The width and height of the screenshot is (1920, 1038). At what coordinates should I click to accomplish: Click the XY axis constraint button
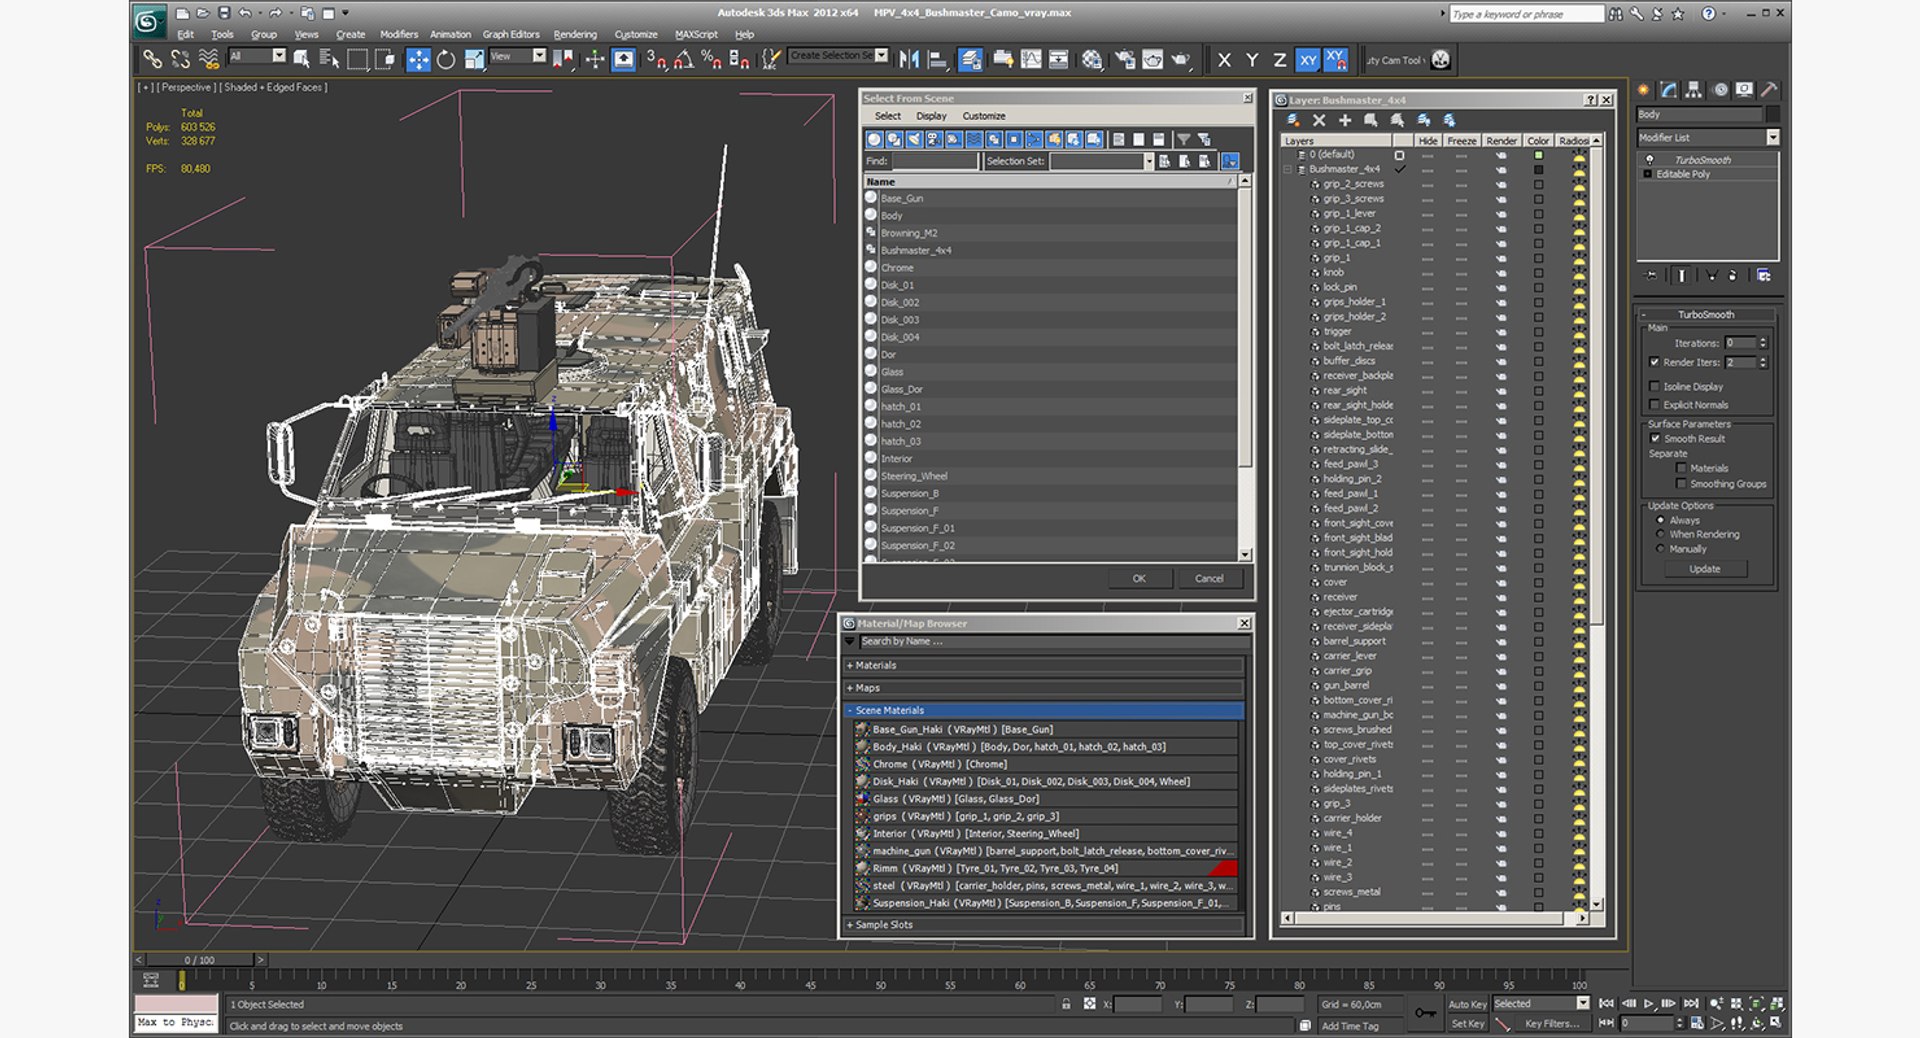tap(1308, 60)
